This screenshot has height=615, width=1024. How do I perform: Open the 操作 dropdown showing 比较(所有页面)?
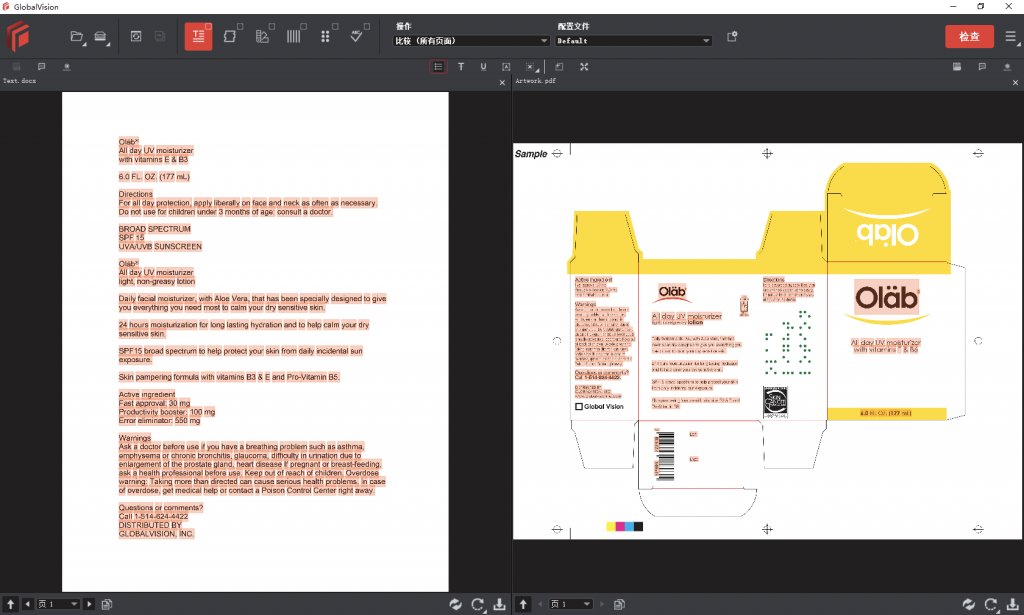[x=471, y=40]
